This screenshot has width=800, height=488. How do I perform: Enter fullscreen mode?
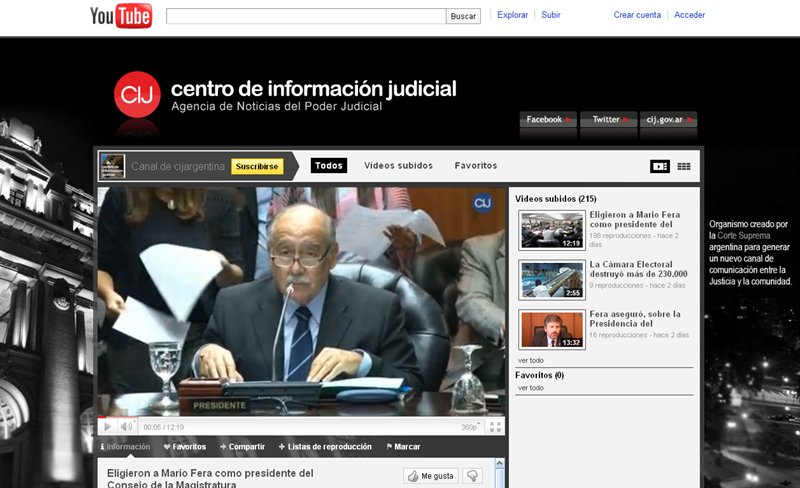(x=495, y=427)
